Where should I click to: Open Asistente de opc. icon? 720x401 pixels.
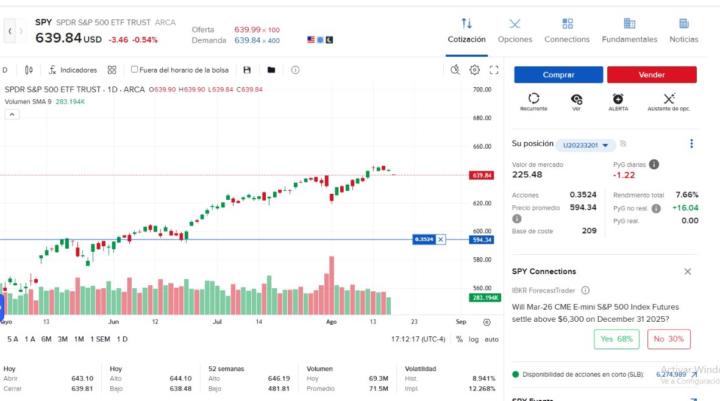click(x=669, y=99)
